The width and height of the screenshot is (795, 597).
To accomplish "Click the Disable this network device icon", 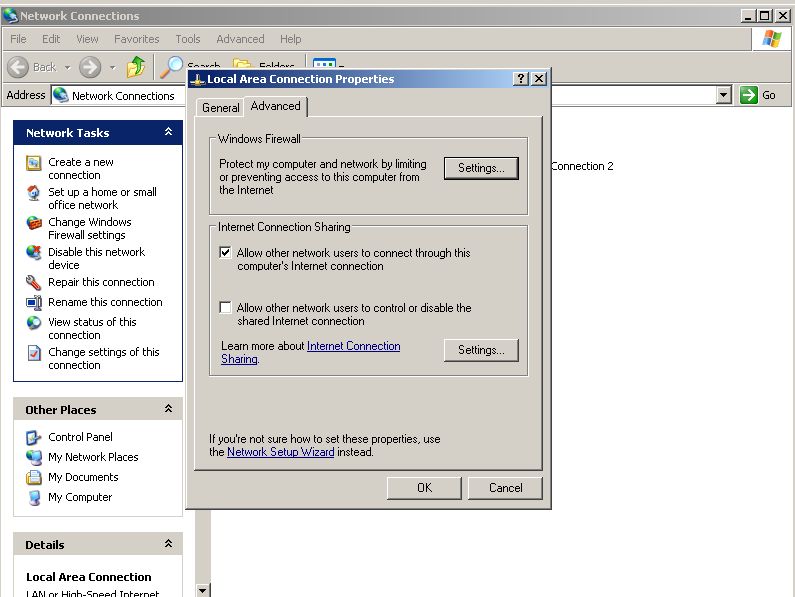I will pyautogui.click(x=33, y=253).
